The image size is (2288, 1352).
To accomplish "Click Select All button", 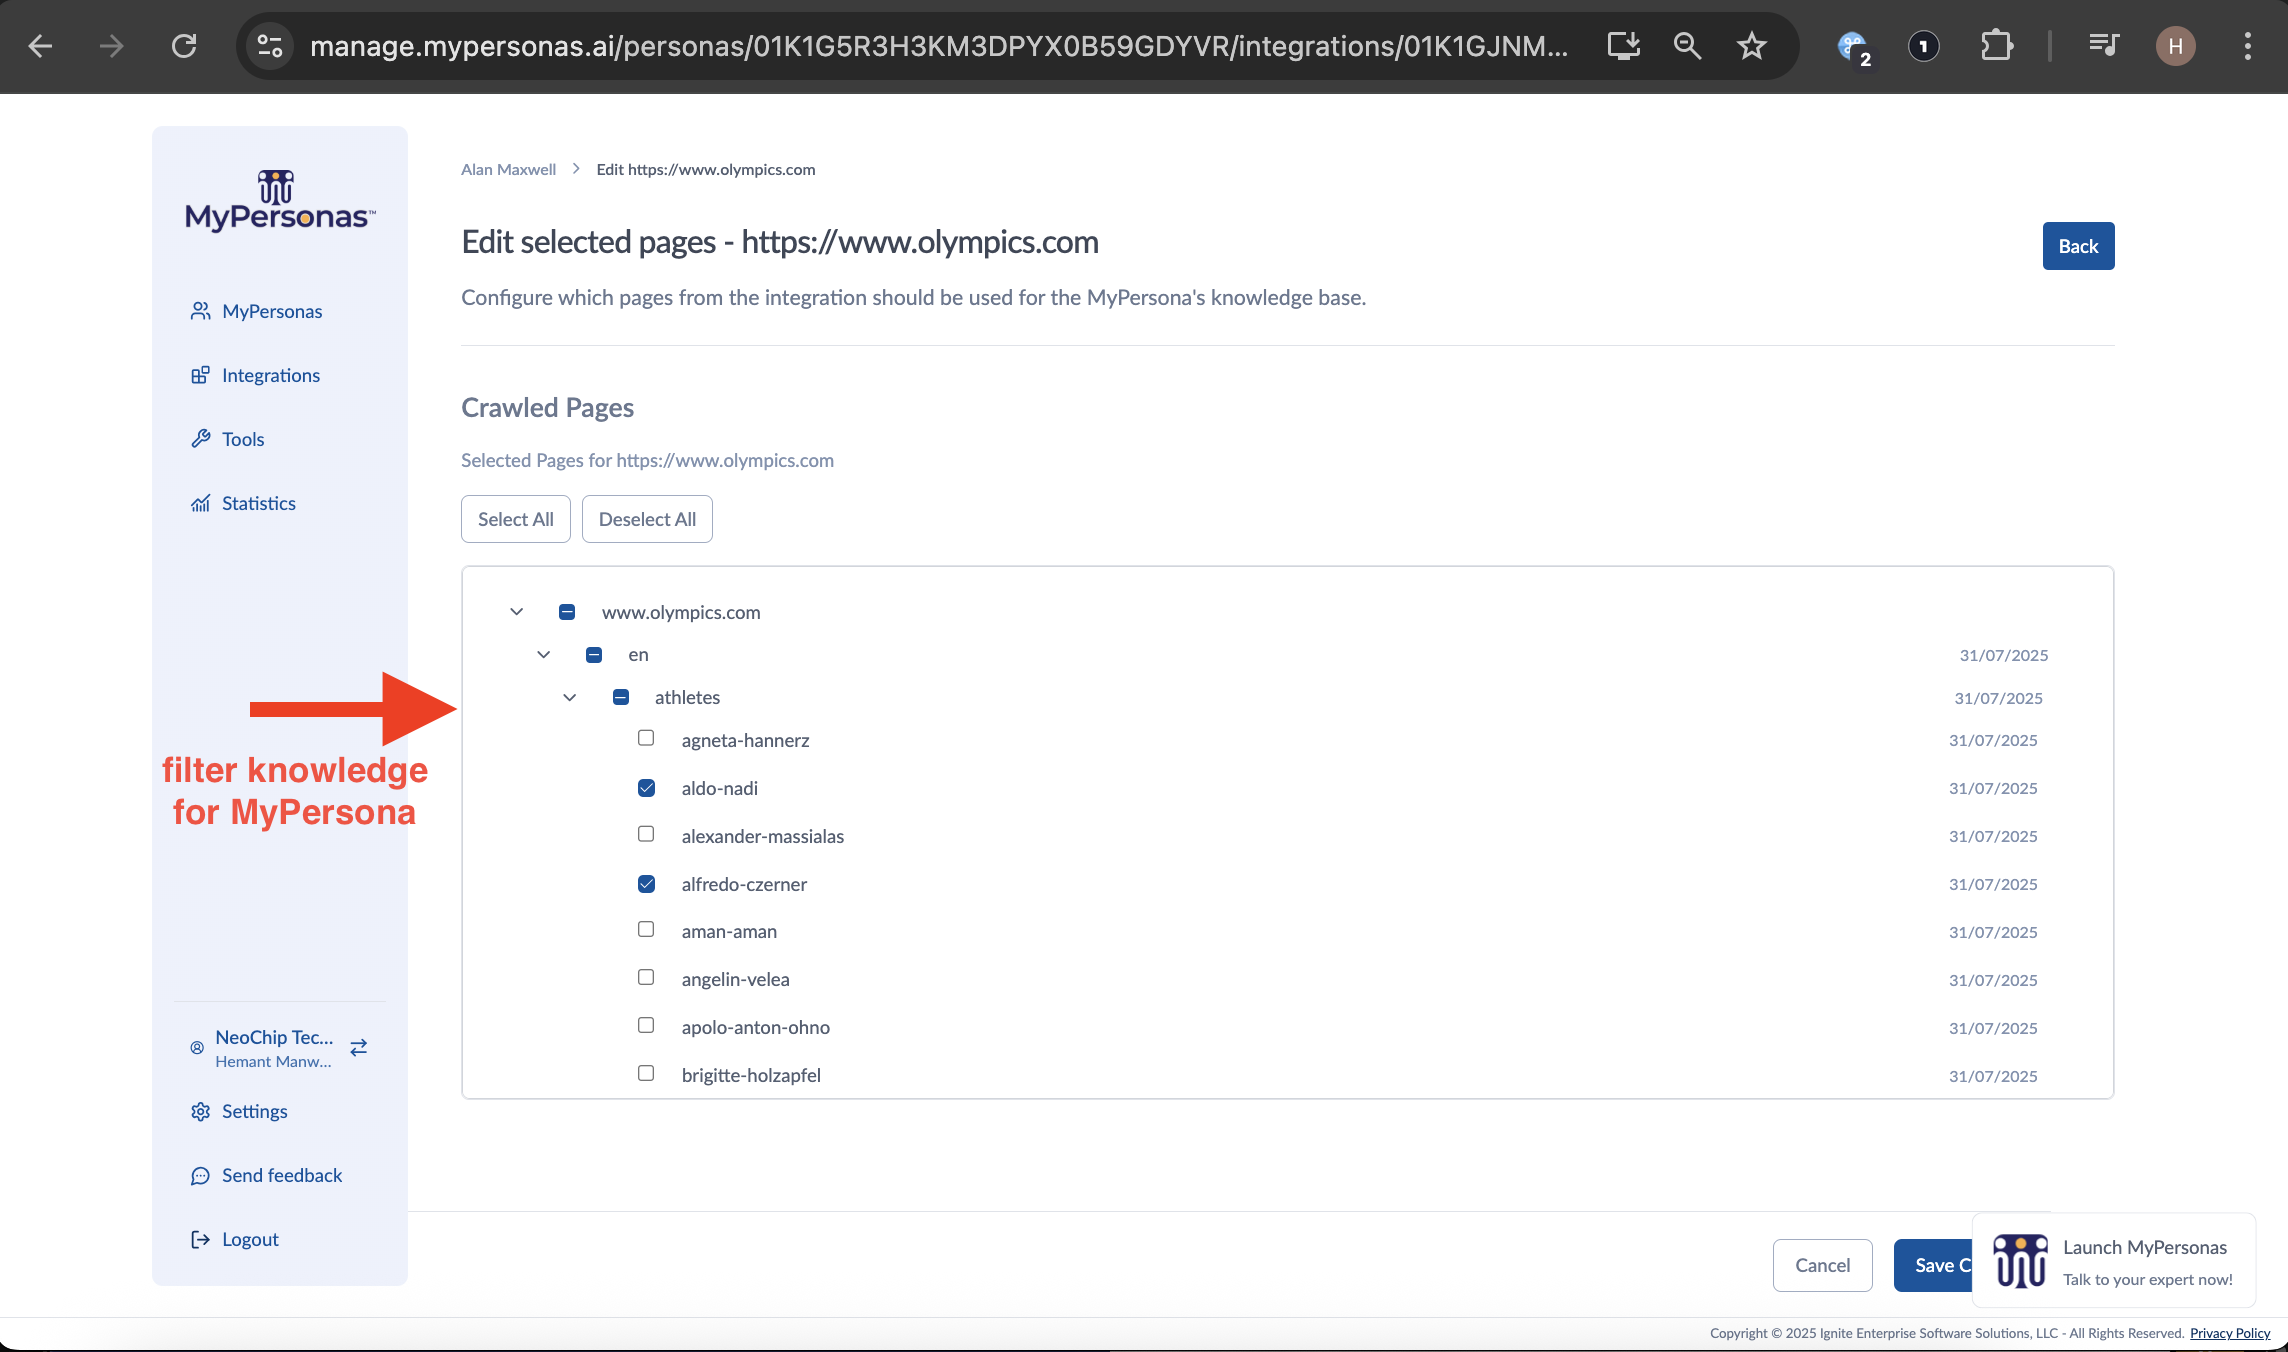I will coord(515,519).
